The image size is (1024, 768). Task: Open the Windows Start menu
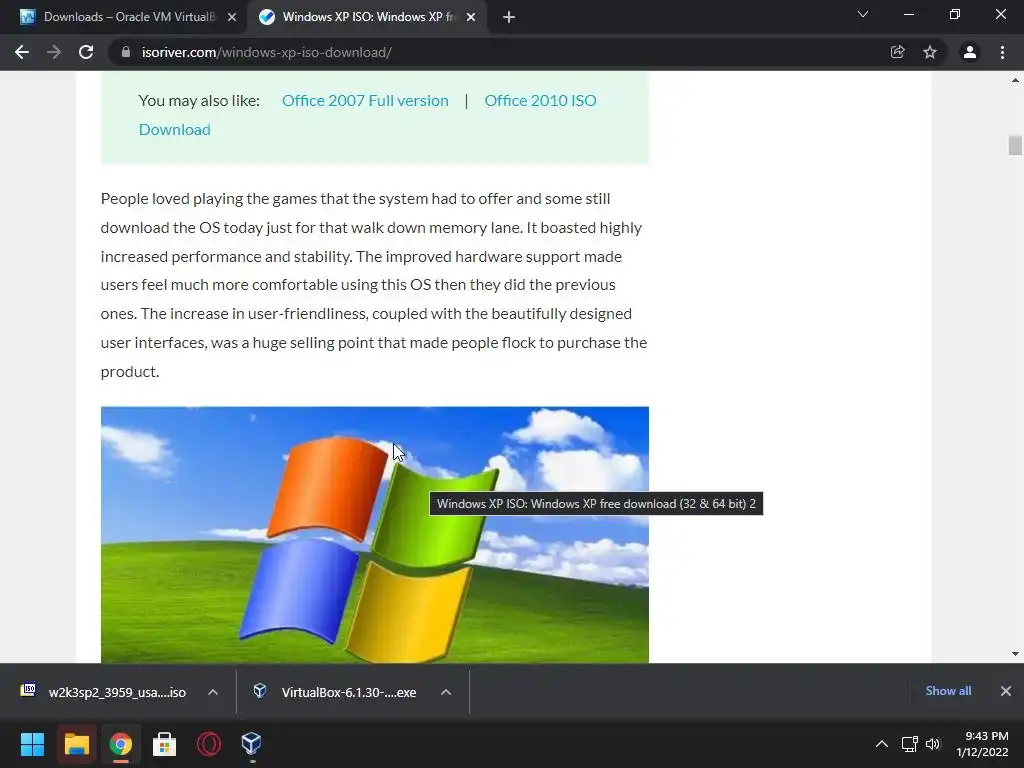[x=32, y=744]
